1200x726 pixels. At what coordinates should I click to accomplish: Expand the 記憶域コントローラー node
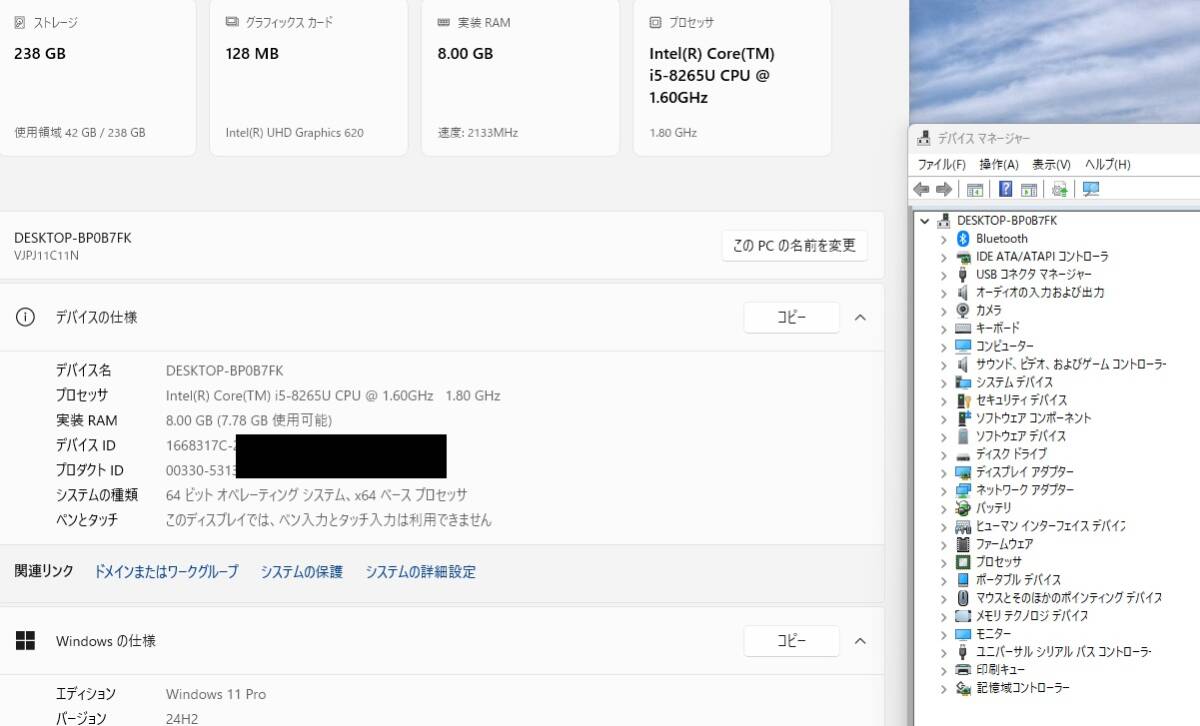(943, 688)
